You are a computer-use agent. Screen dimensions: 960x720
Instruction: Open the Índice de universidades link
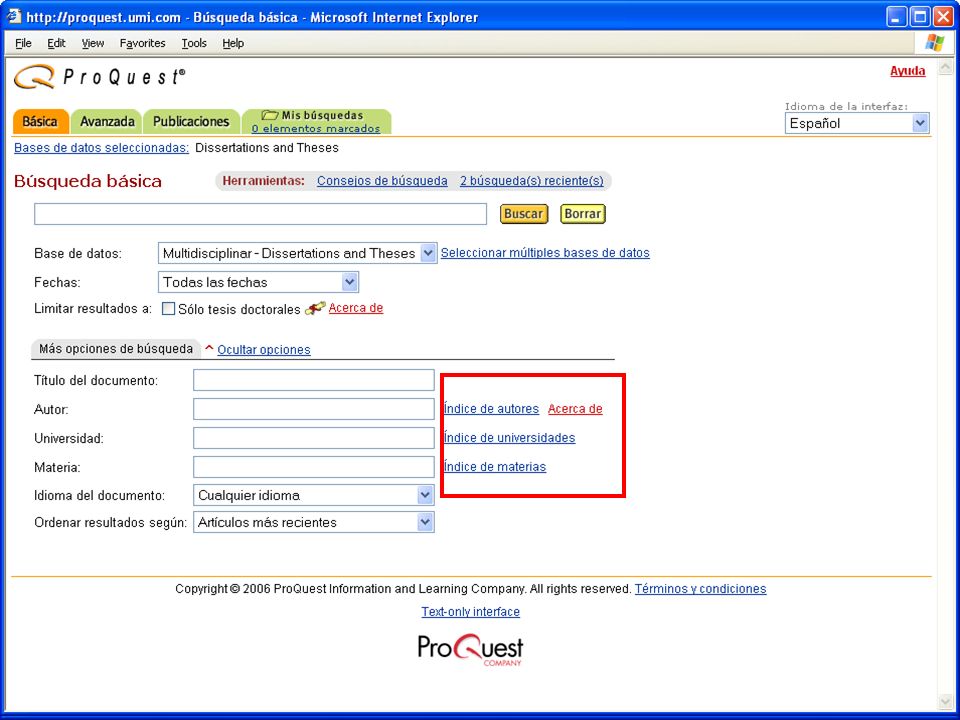pos(509,438)
